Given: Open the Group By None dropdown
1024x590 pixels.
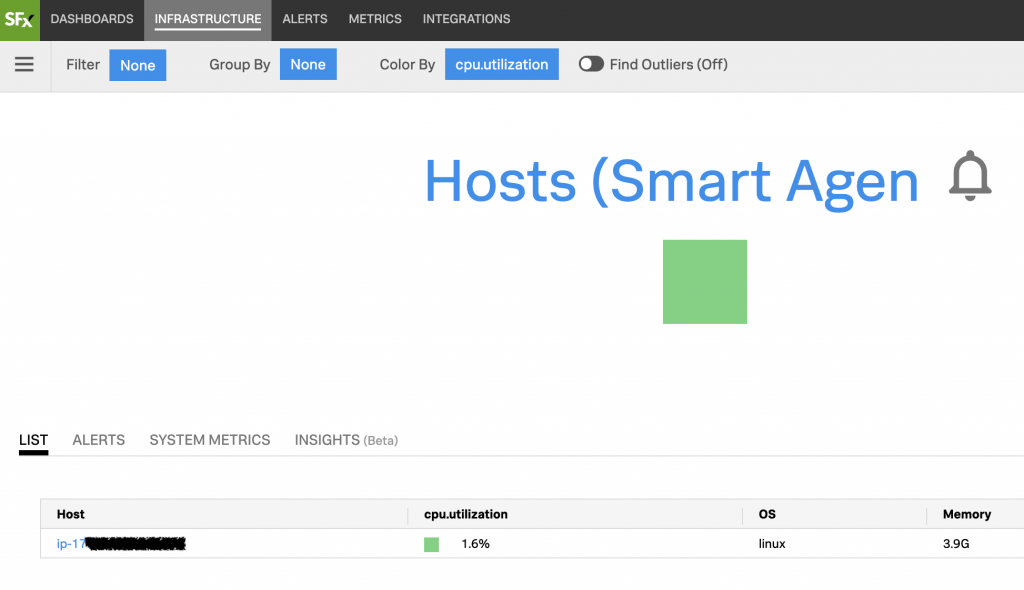Looking at the screenshot, I should tap(308, 64).
